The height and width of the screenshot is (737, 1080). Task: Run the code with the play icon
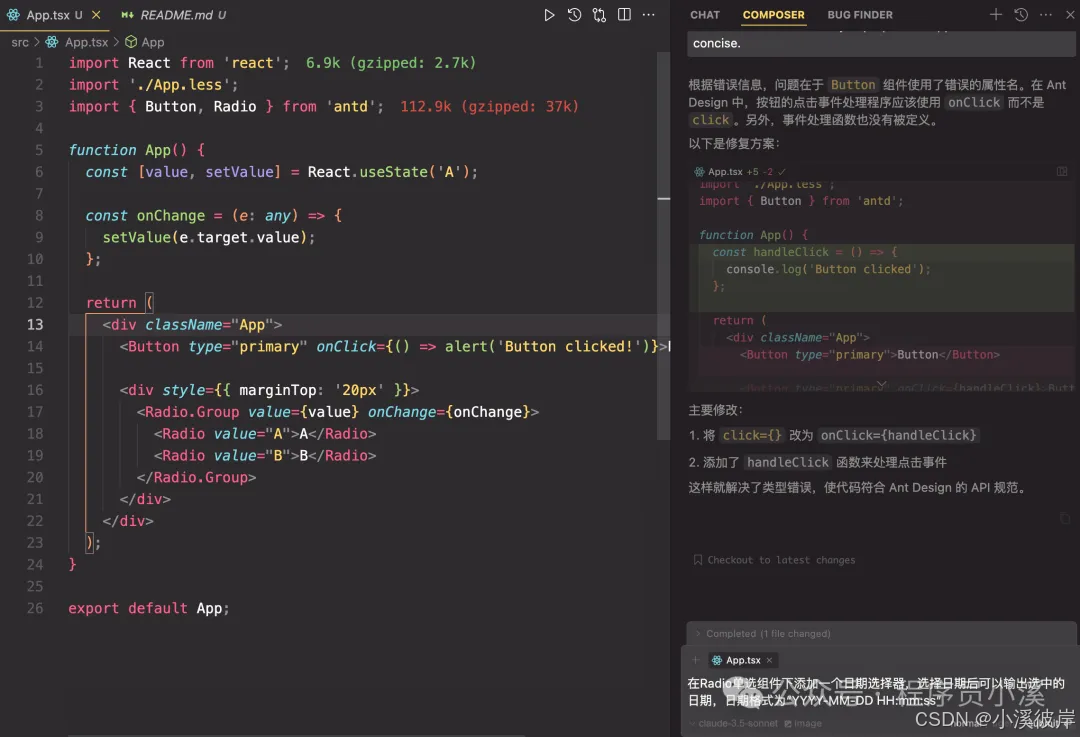tap(549, 14)
